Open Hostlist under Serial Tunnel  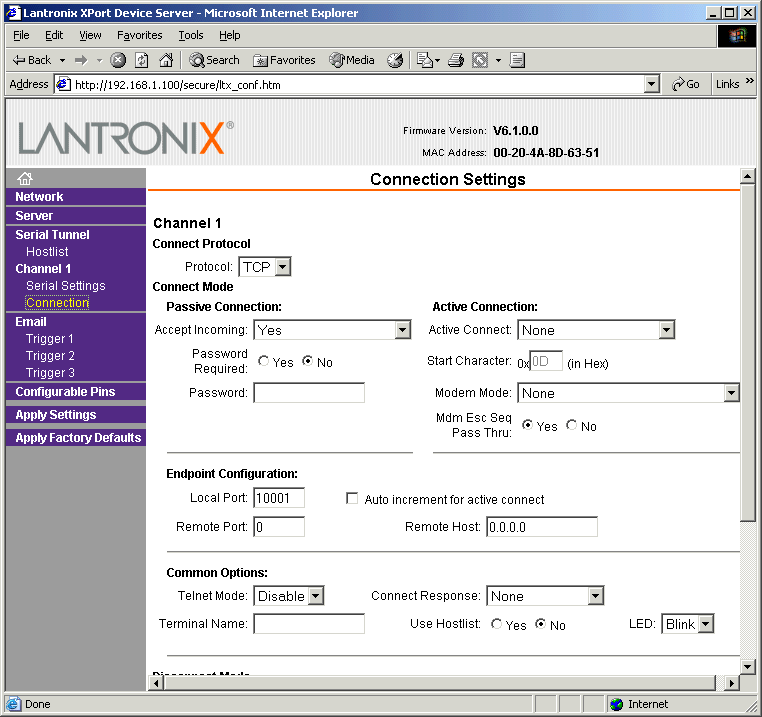pos(47,251)
